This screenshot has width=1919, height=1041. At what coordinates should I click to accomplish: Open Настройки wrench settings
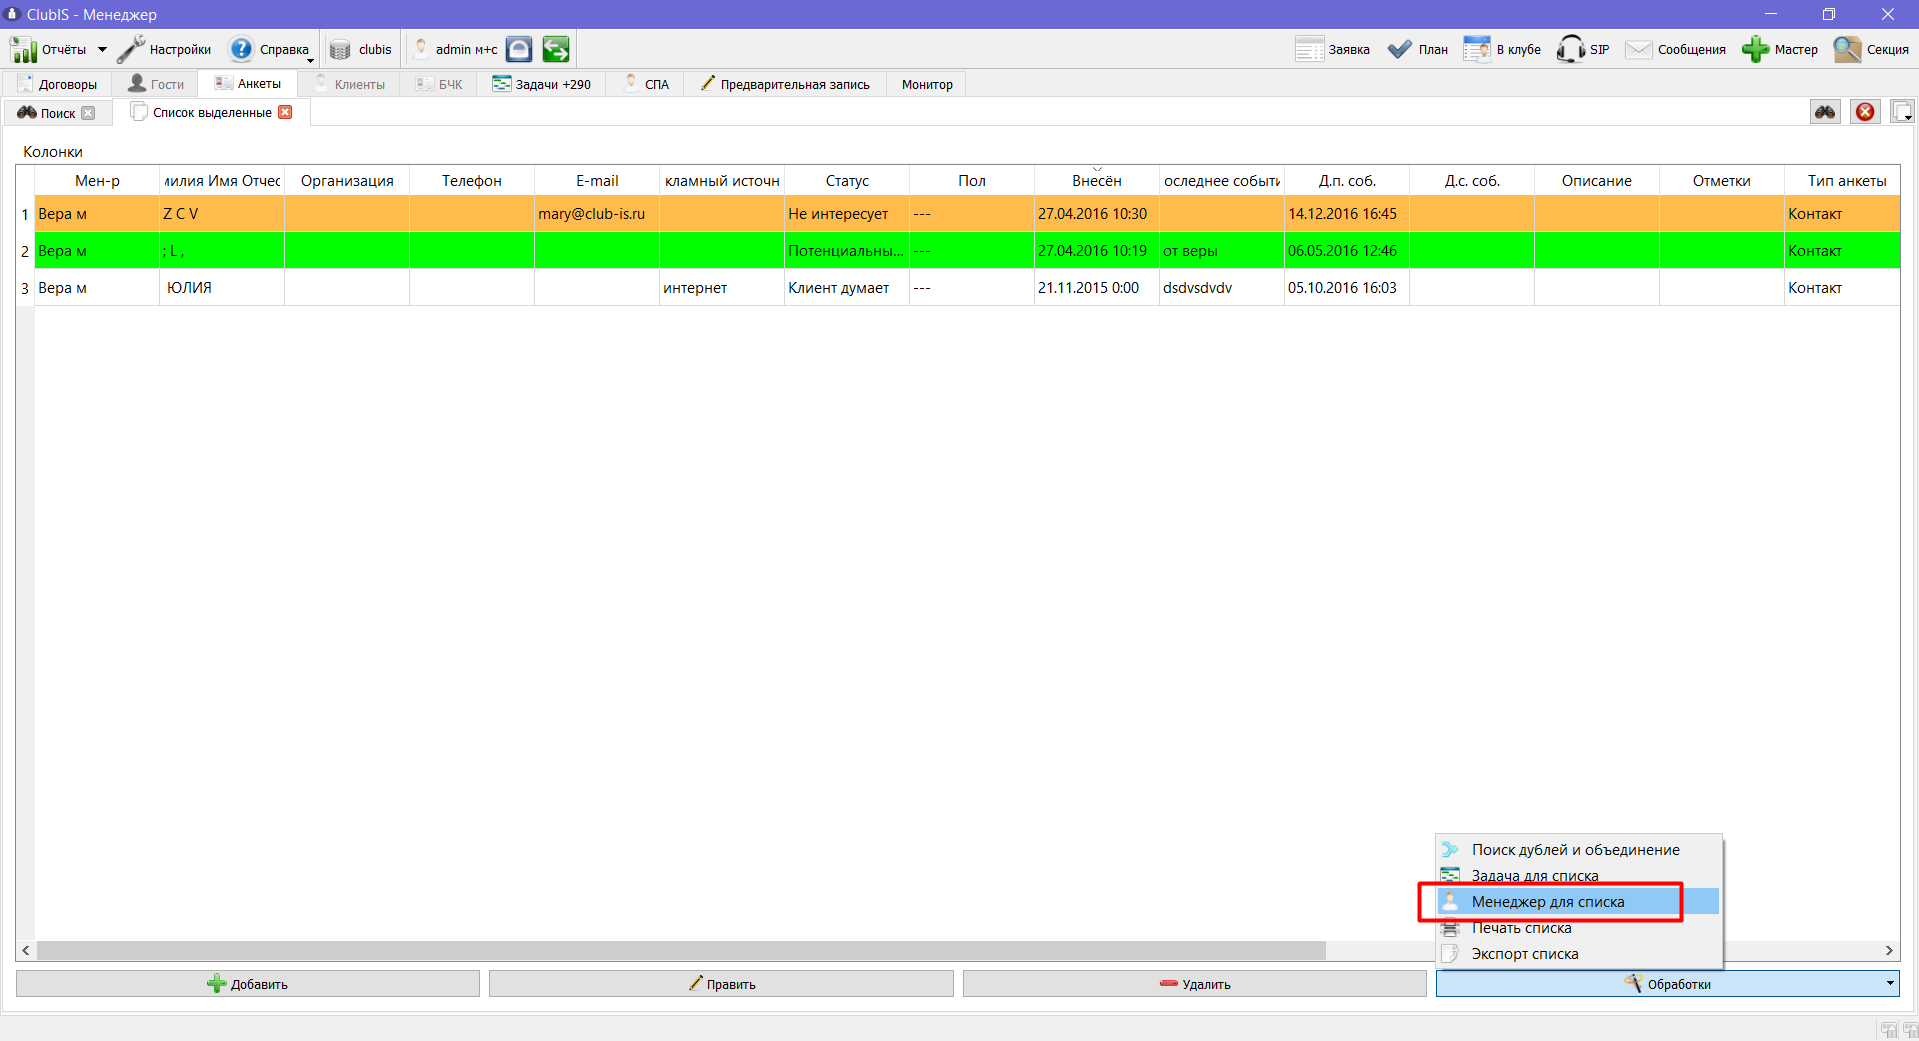point(131,49)
